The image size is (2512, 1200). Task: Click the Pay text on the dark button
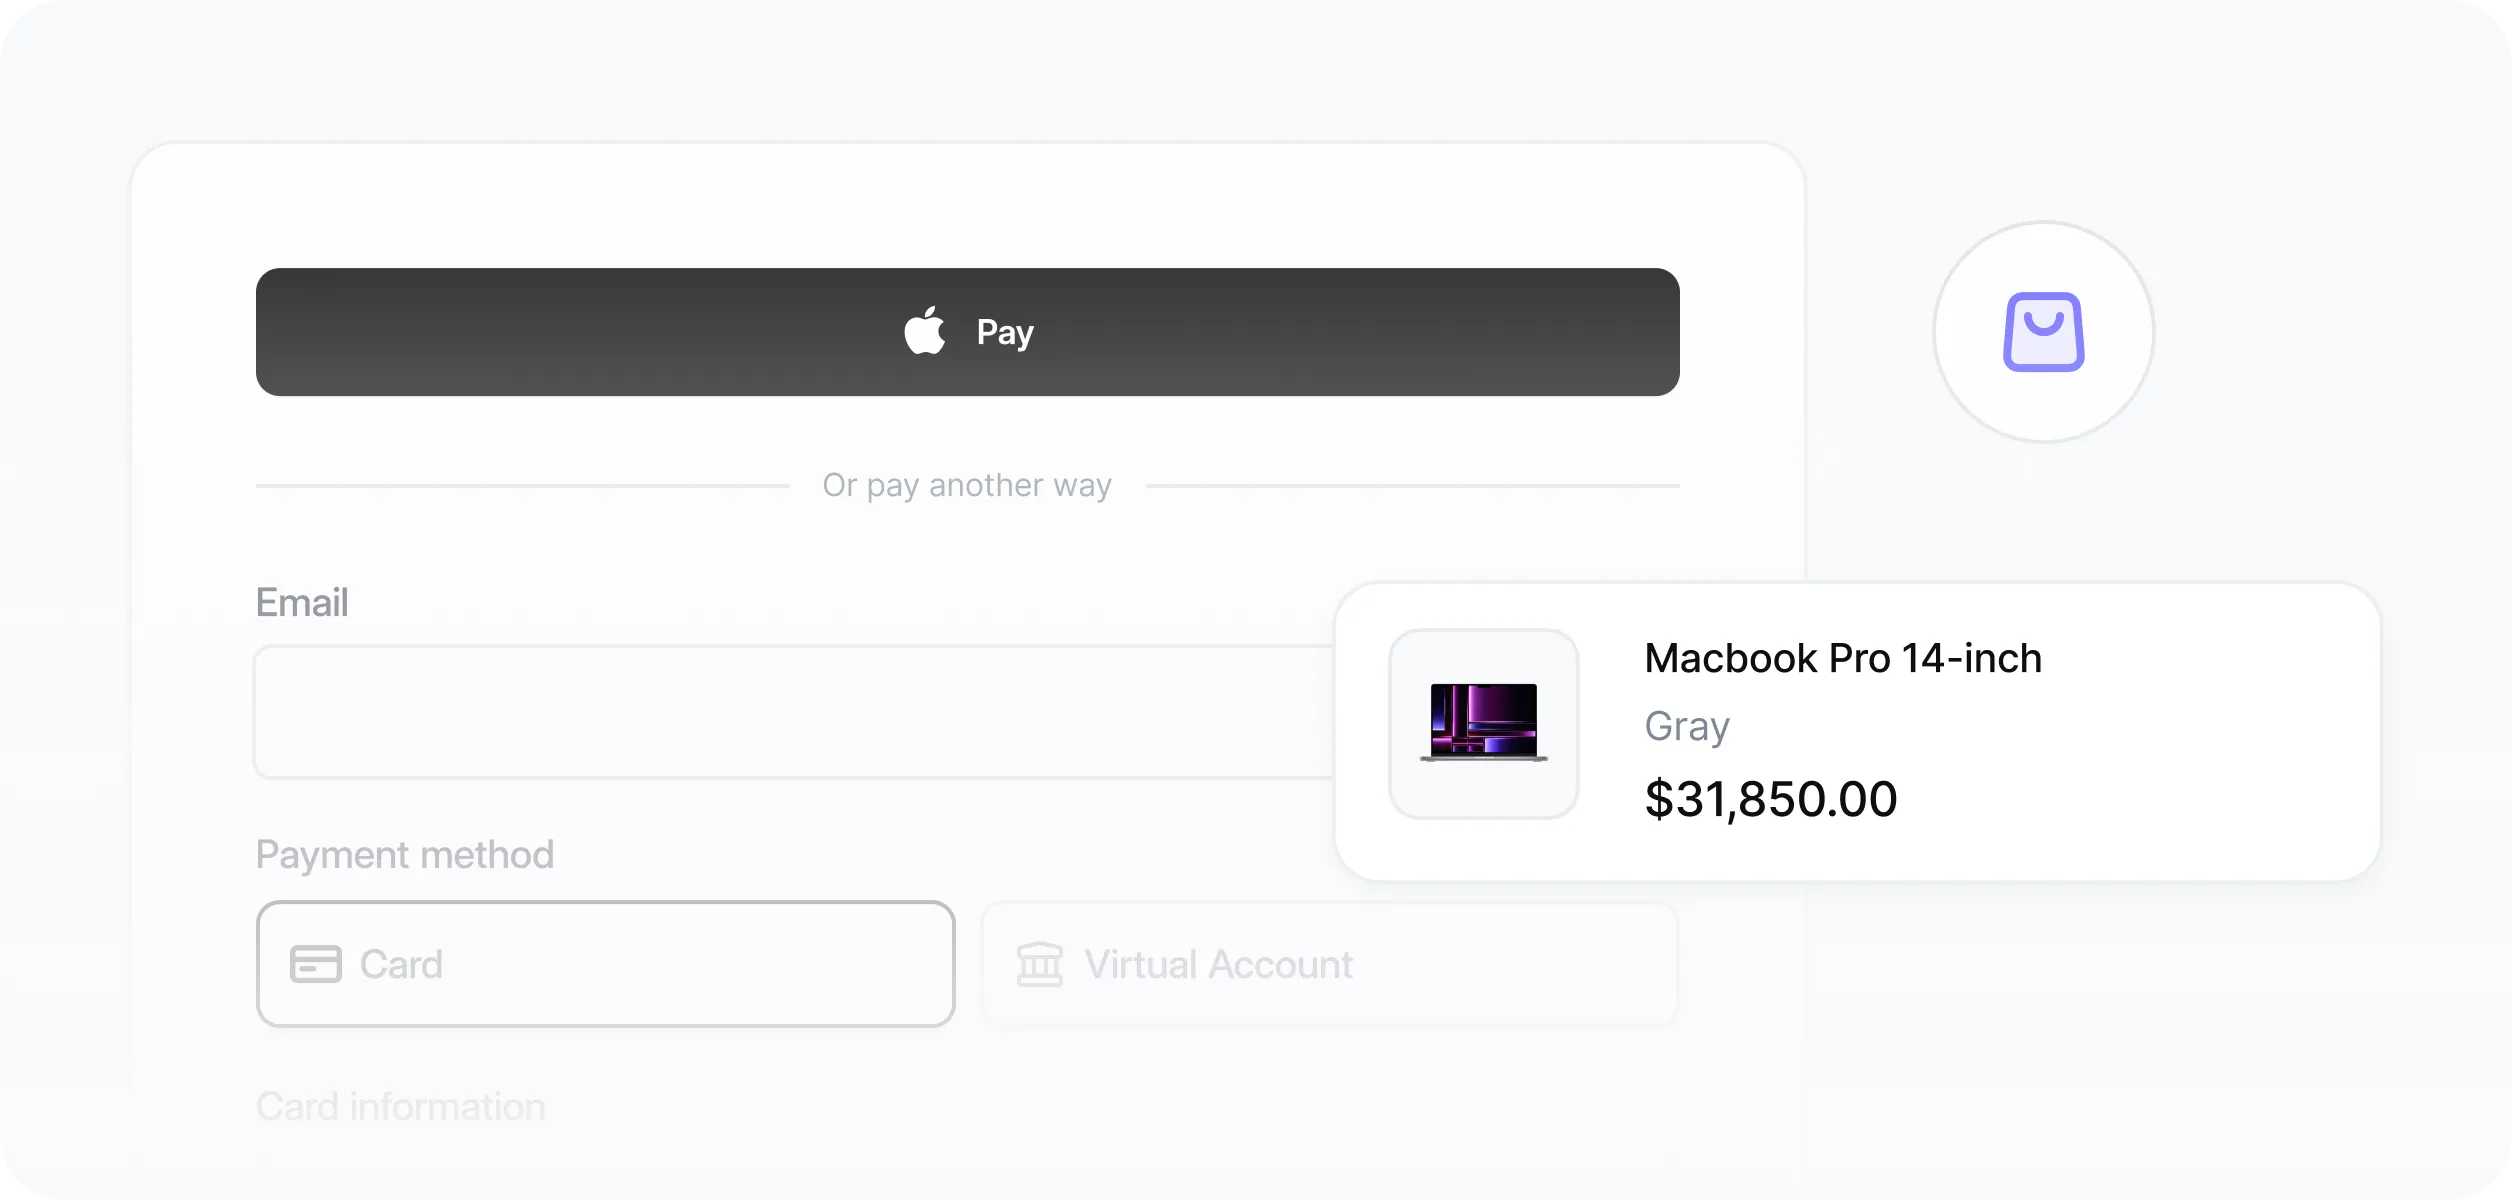1003,331
